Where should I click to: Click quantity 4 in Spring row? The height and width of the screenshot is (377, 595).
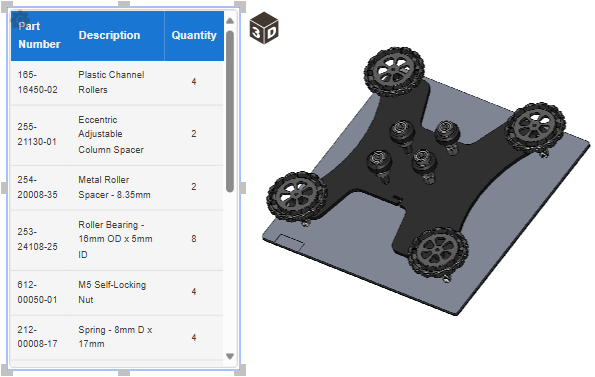click(194, 338)
